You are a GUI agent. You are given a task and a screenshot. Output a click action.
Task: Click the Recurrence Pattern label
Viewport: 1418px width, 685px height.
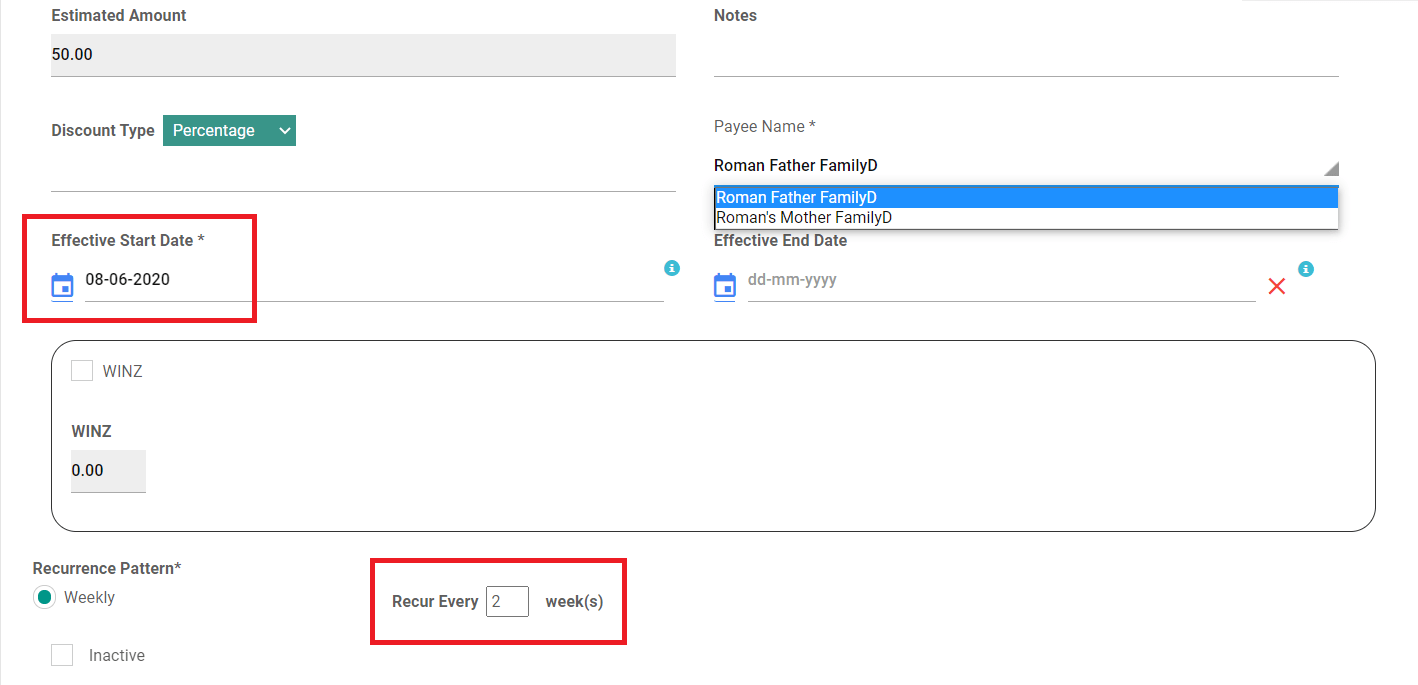106,567
